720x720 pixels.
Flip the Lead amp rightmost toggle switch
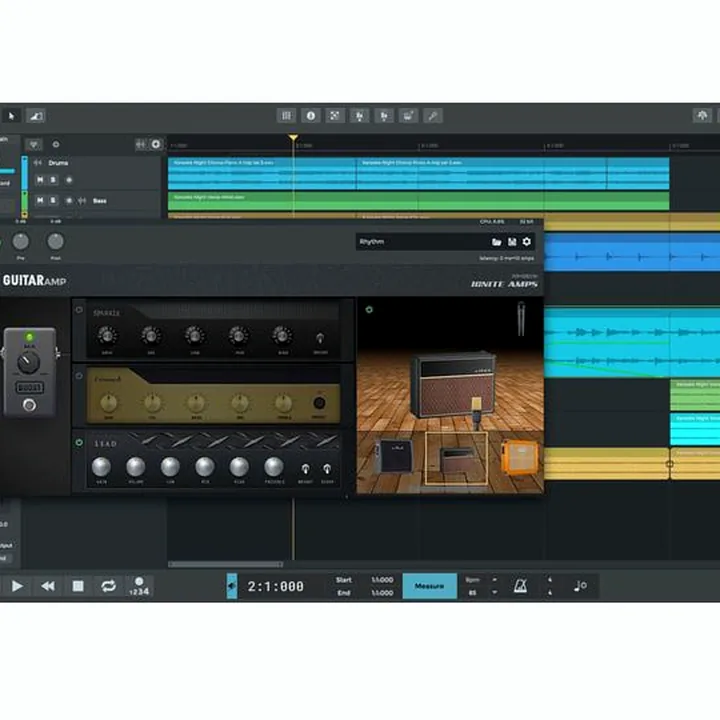click(x=327, y=469)
